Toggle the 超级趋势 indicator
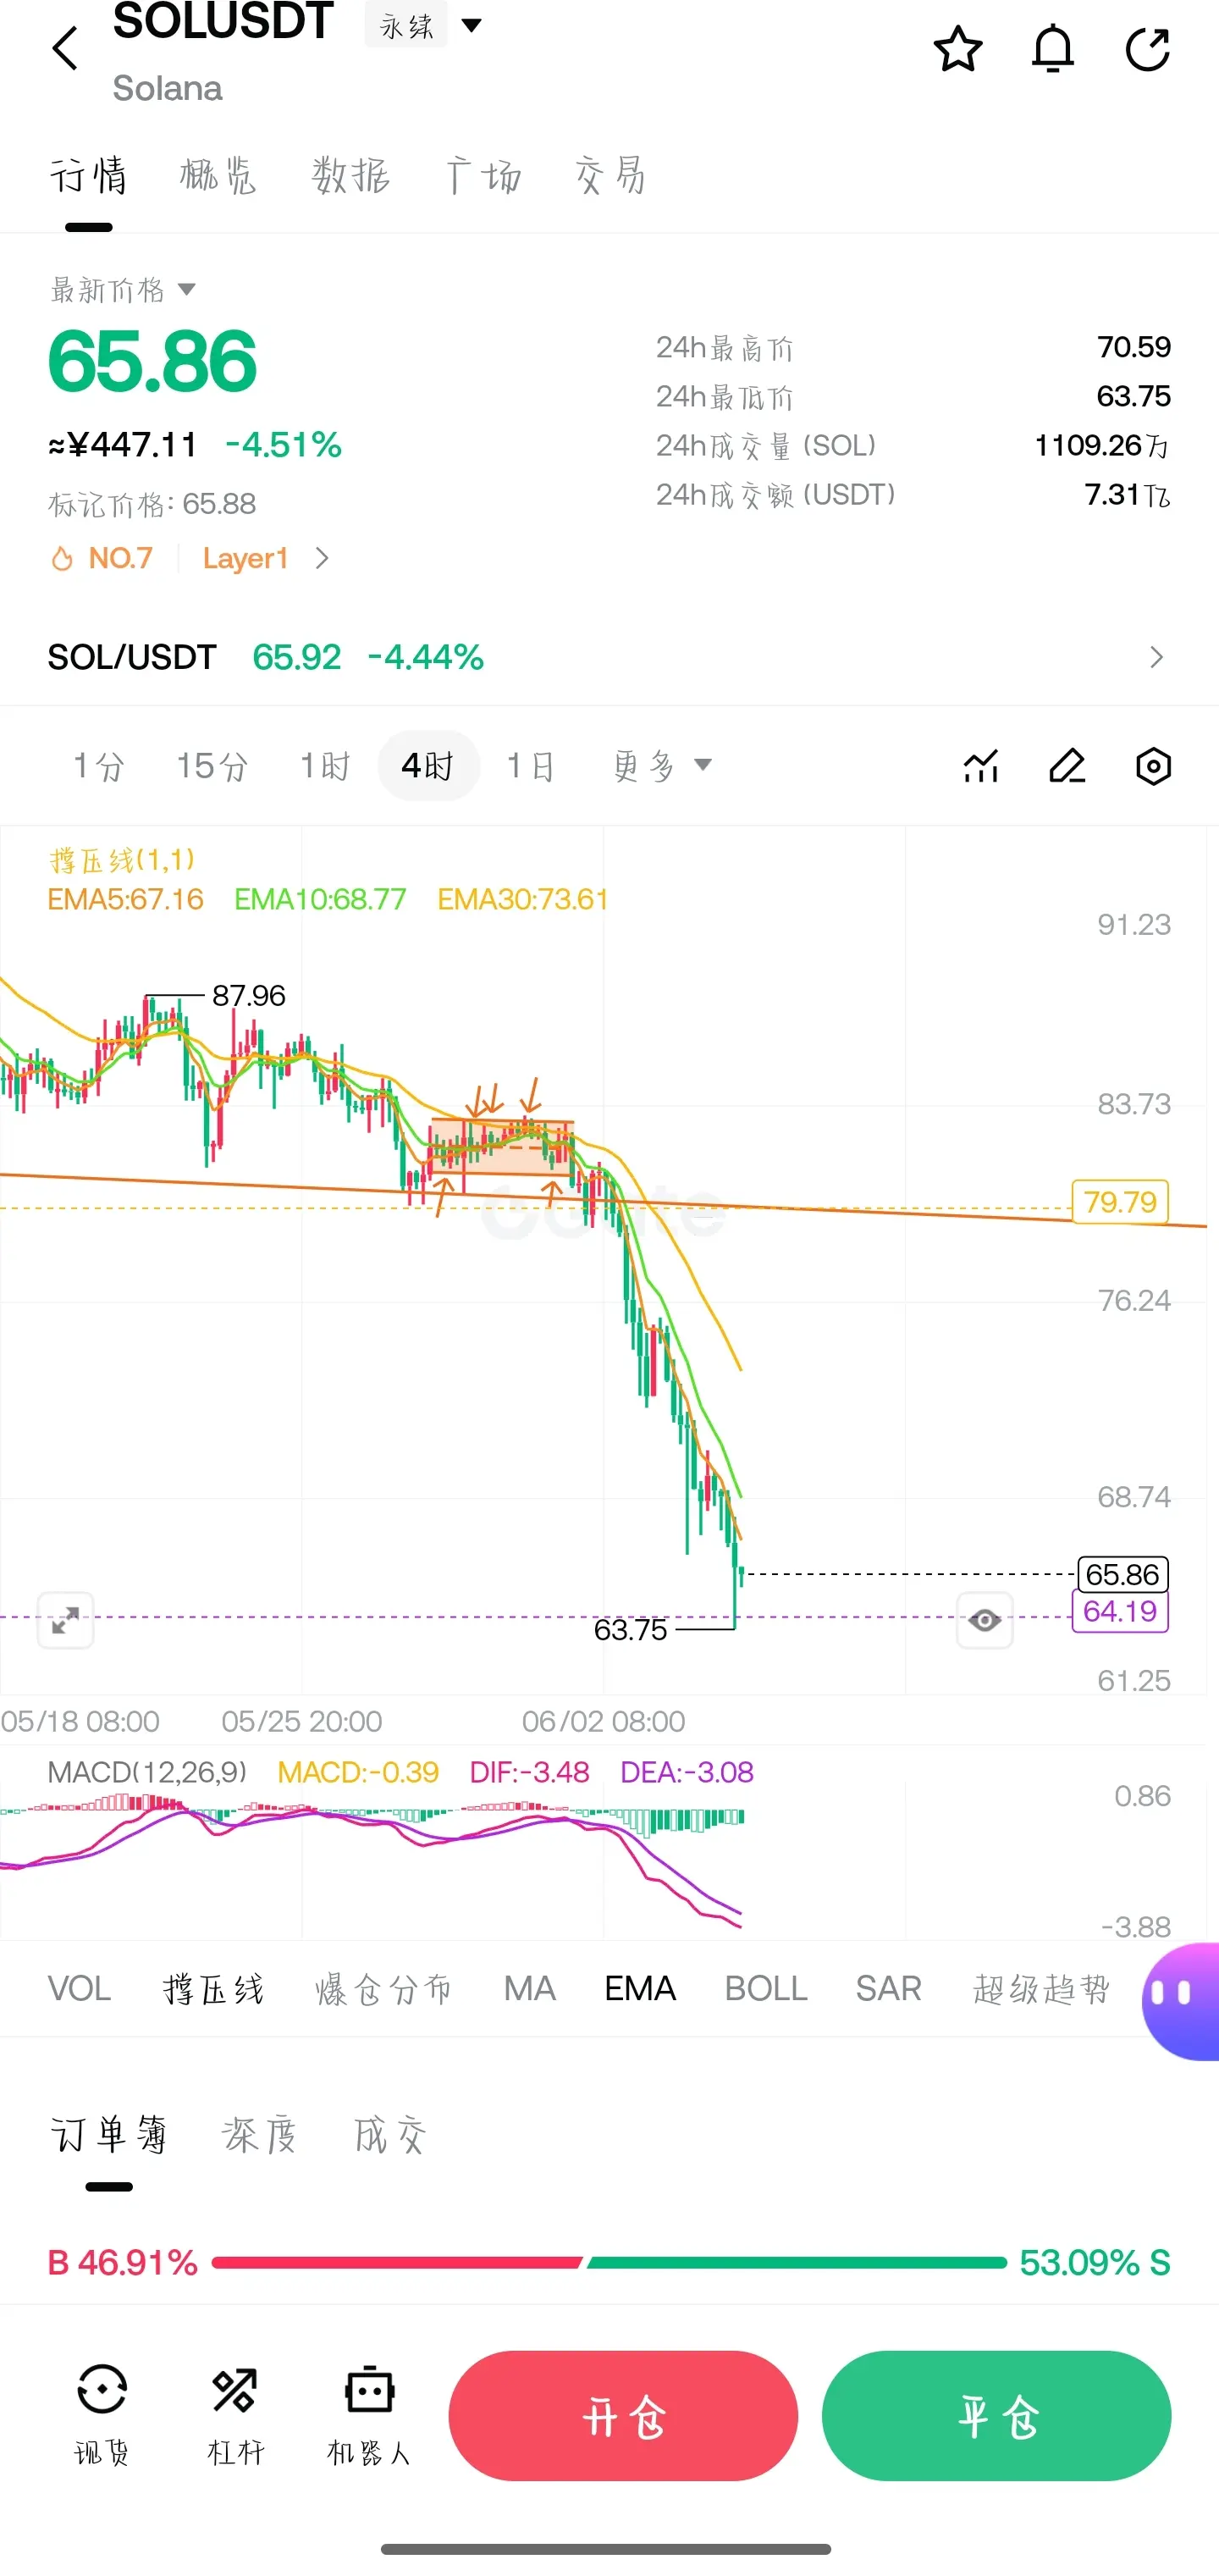1219x2576 pixels. 1041,1989
